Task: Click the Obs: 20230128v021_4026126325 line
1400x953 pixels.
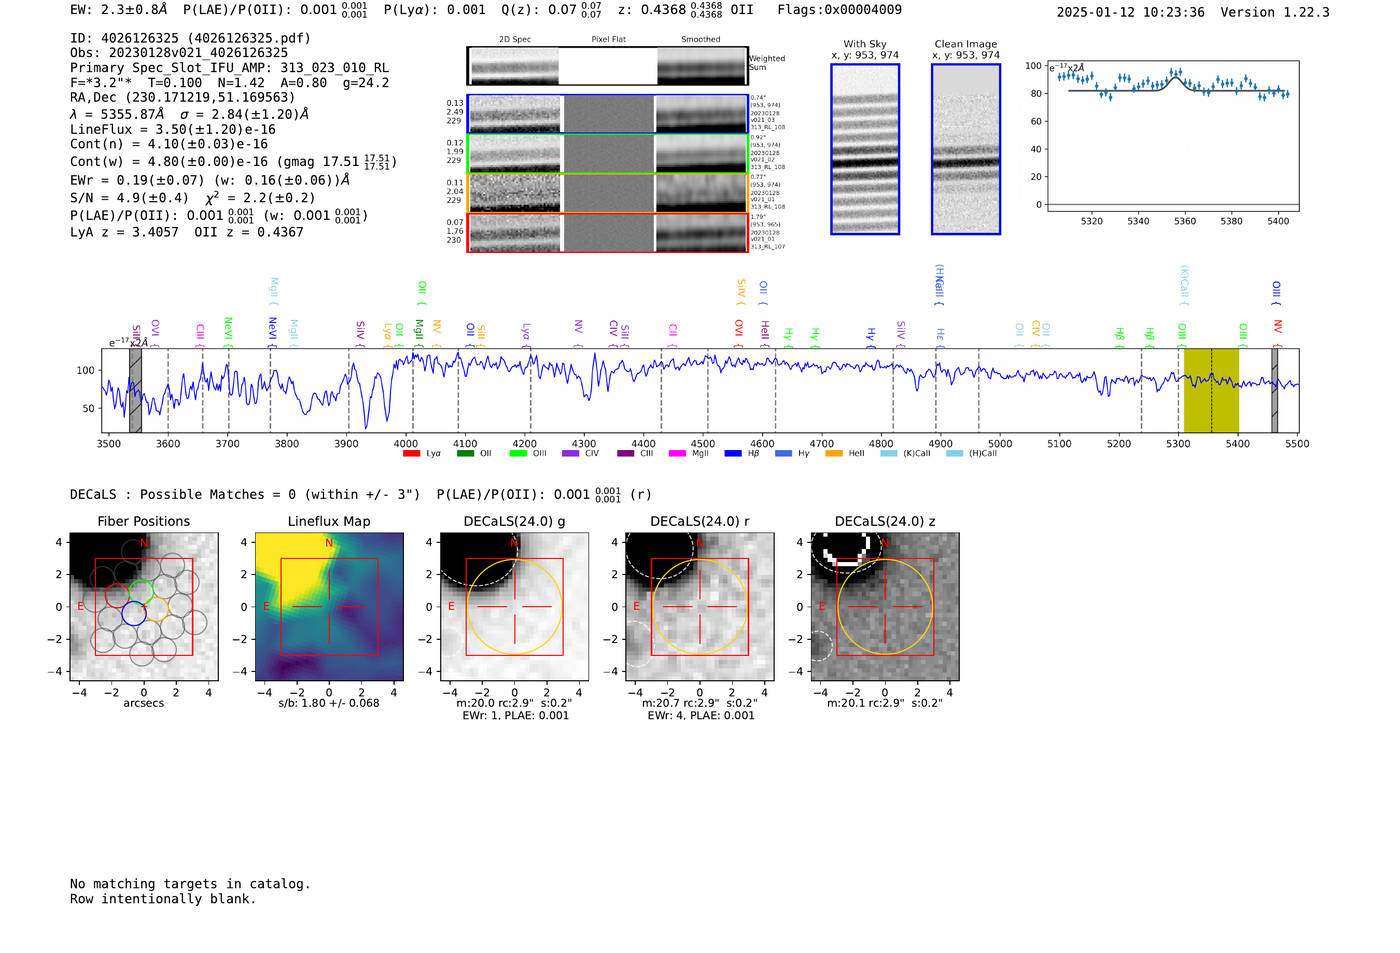Action: [179, 53]
